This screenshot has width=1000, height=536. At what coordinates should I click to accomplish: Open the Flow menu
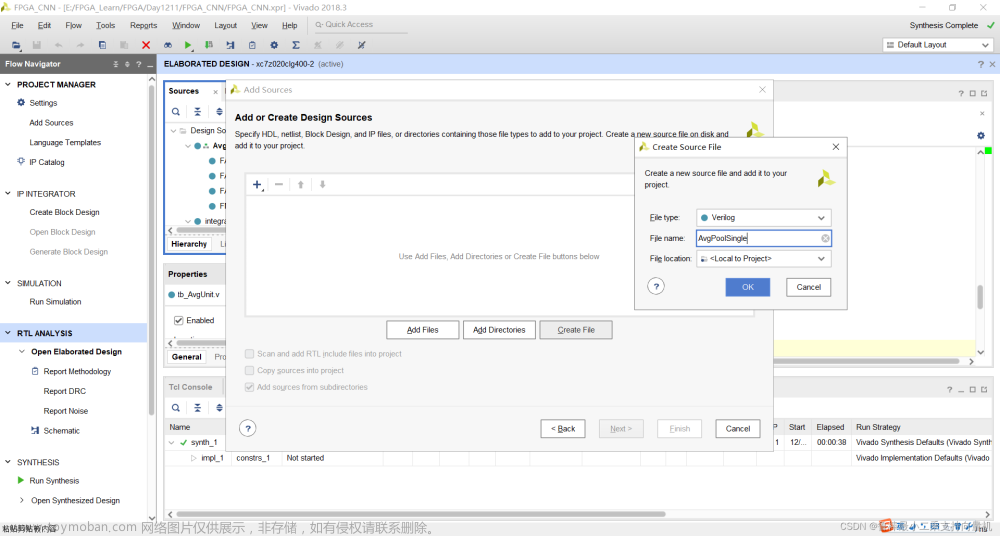(73, 26)
